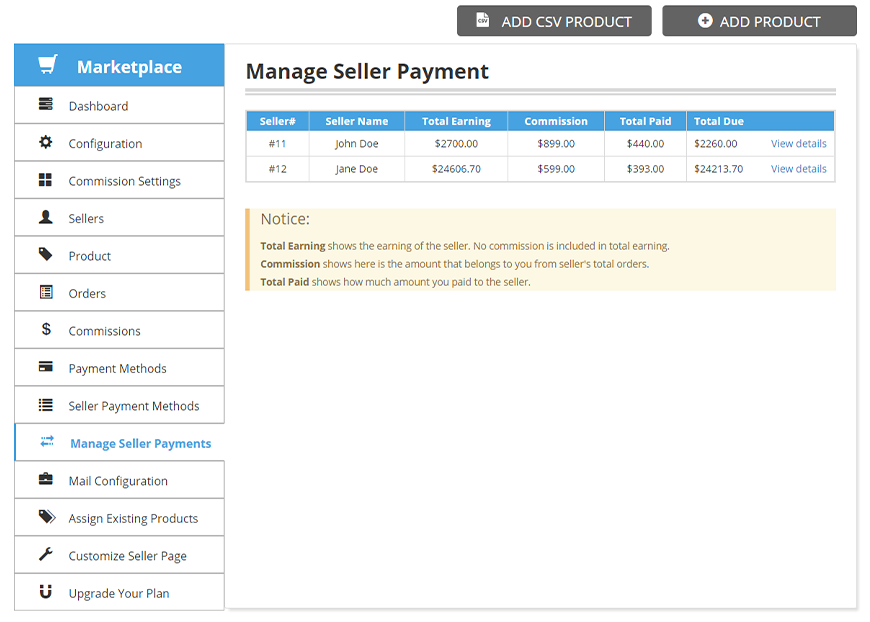This screenshot has height=622, width=870.
Task: Open Mail Configuration
Action: click(x=119, y=480)
